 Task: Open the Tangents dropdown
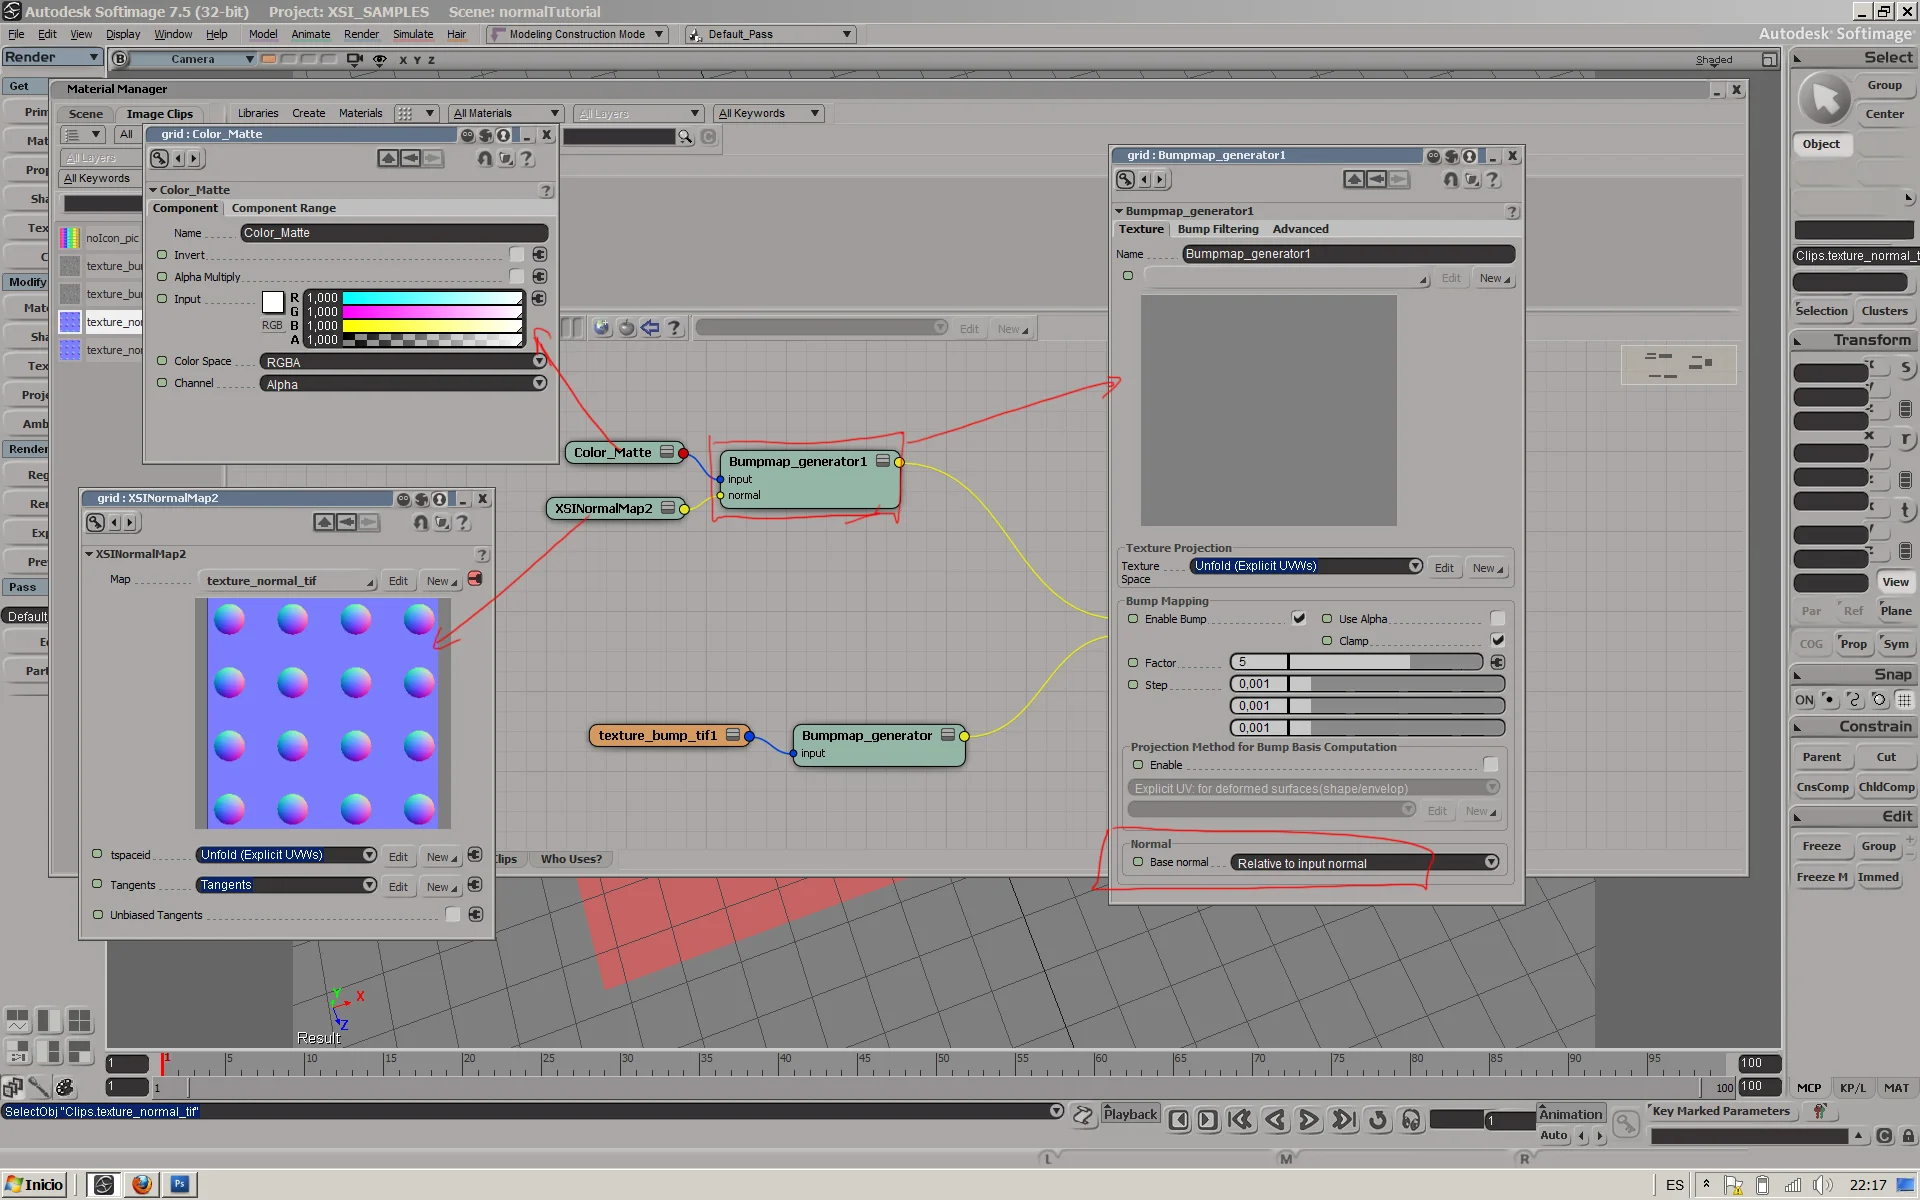(x=287, y=885)
